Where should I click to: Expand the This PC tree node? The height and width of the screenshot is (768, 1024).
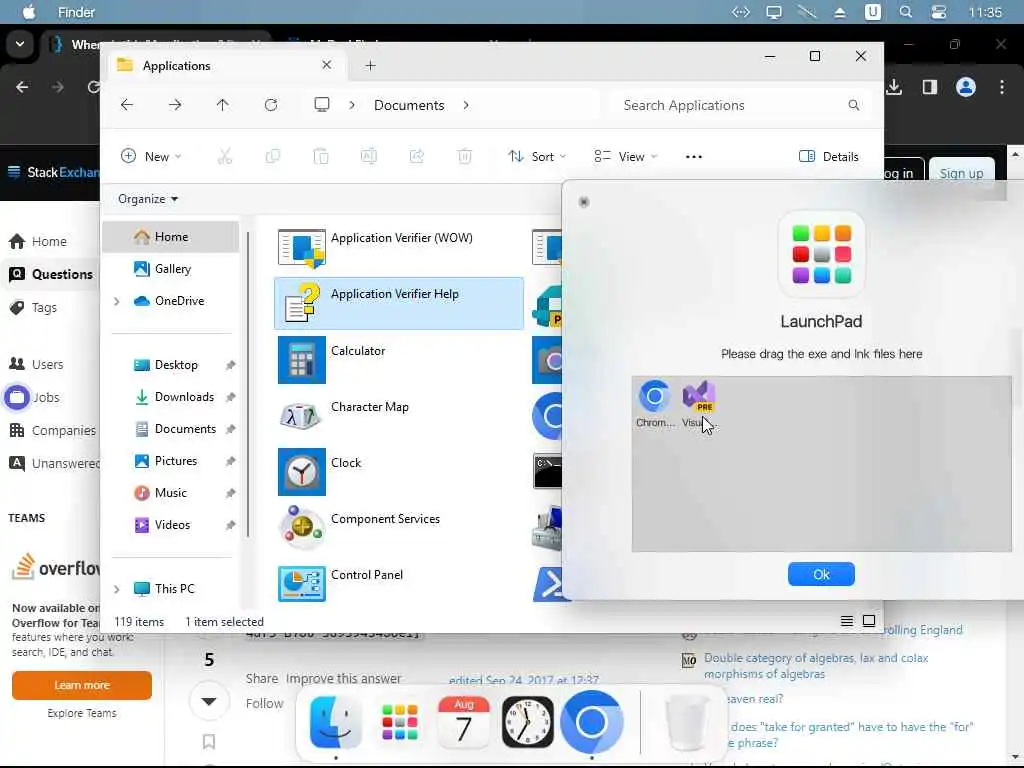point(116,589)
